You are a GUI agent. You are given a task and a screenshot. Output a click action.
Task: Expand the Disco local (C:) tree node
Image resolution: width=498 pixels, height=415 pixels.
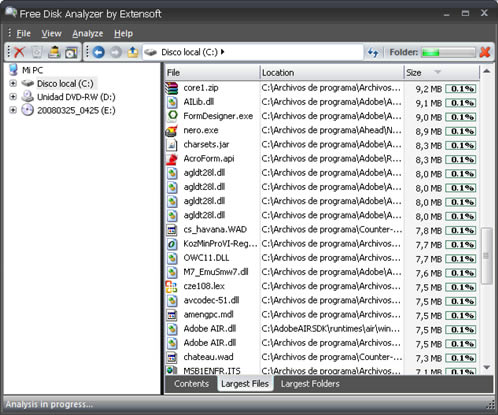pyautogui.click(x=13, y=83)
